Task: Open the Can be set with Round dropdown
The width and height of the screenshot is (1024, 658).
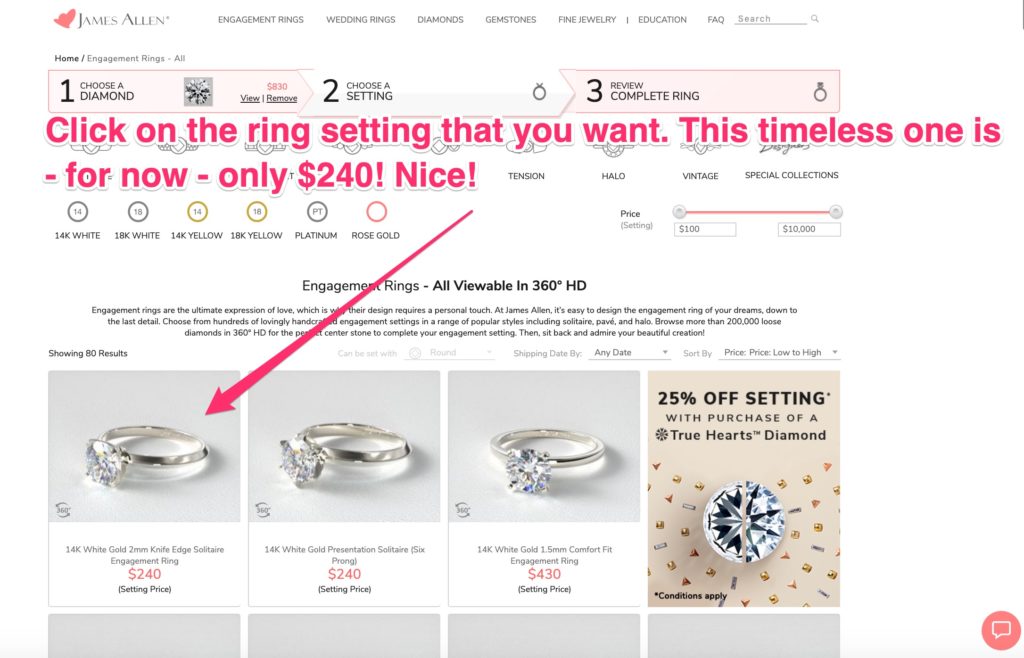Action: point(449,352)
